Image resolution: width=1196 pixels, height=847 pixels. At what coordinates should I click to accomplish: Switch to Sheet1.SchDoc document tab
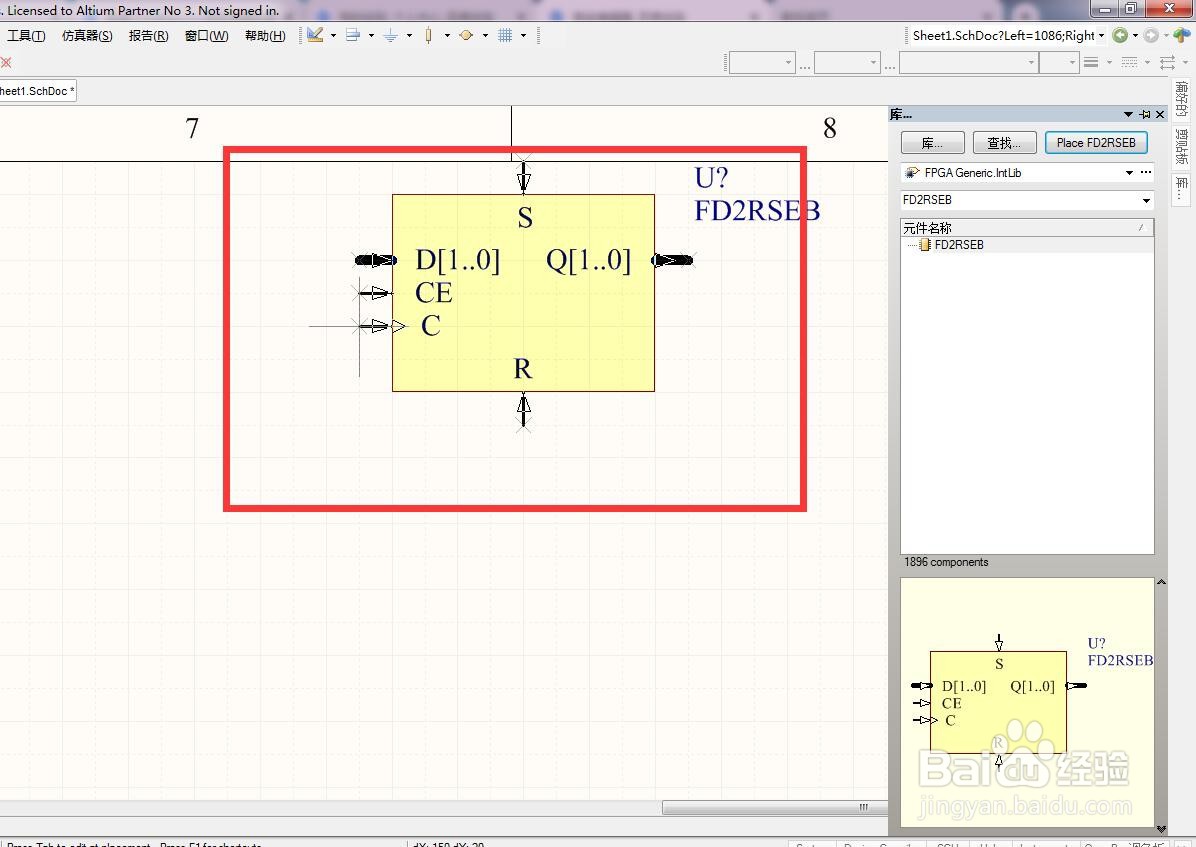[x=37, y=91]
